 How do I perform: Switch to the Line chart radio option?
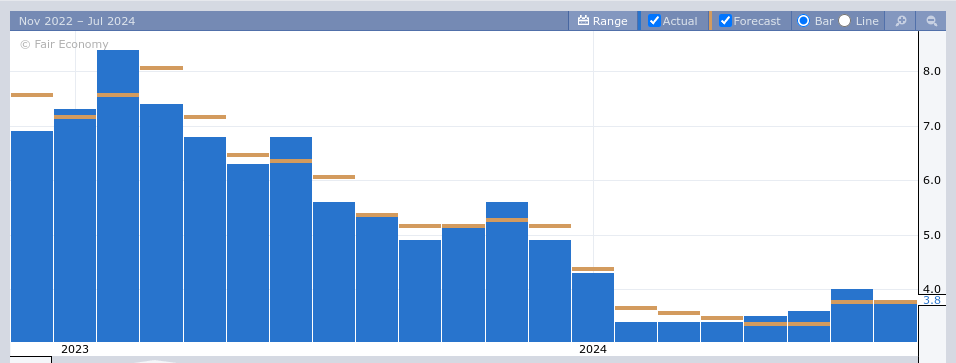click(x=844, y=21)
